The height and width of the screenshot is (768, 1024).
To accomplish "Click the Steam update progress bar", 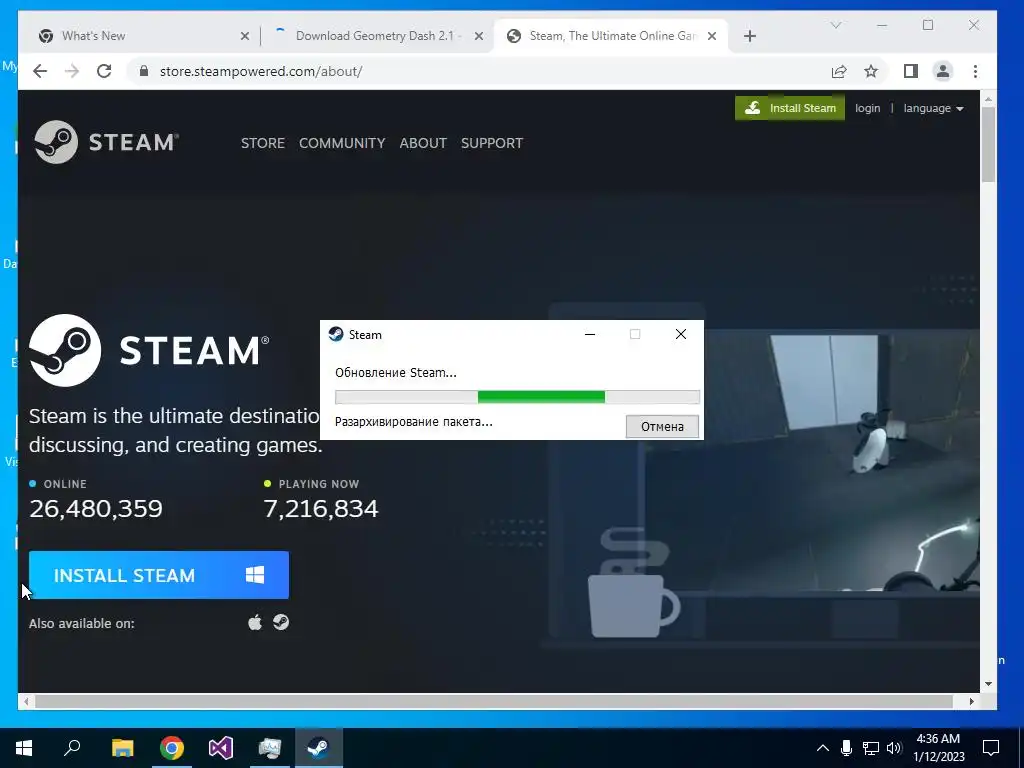I will [517, 396].
